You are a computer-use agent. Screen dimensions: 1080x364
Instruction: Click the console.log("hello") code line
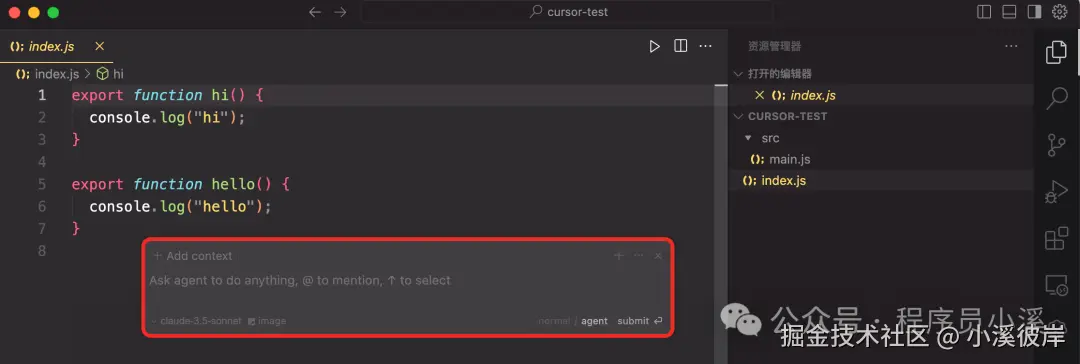coord(180,206)
